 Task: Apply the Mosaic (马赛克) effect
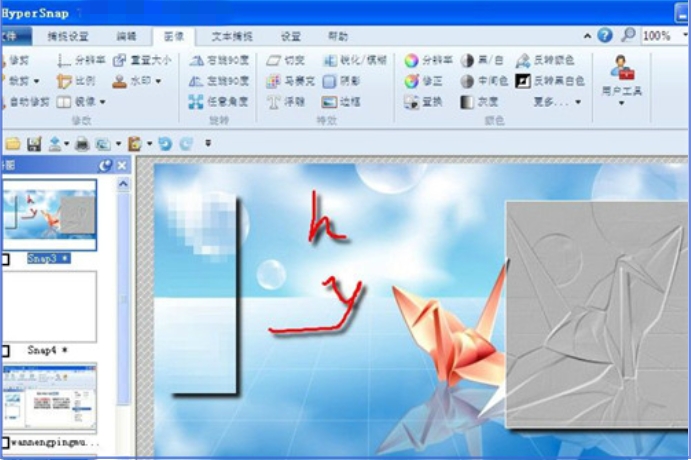pos(290,81)
